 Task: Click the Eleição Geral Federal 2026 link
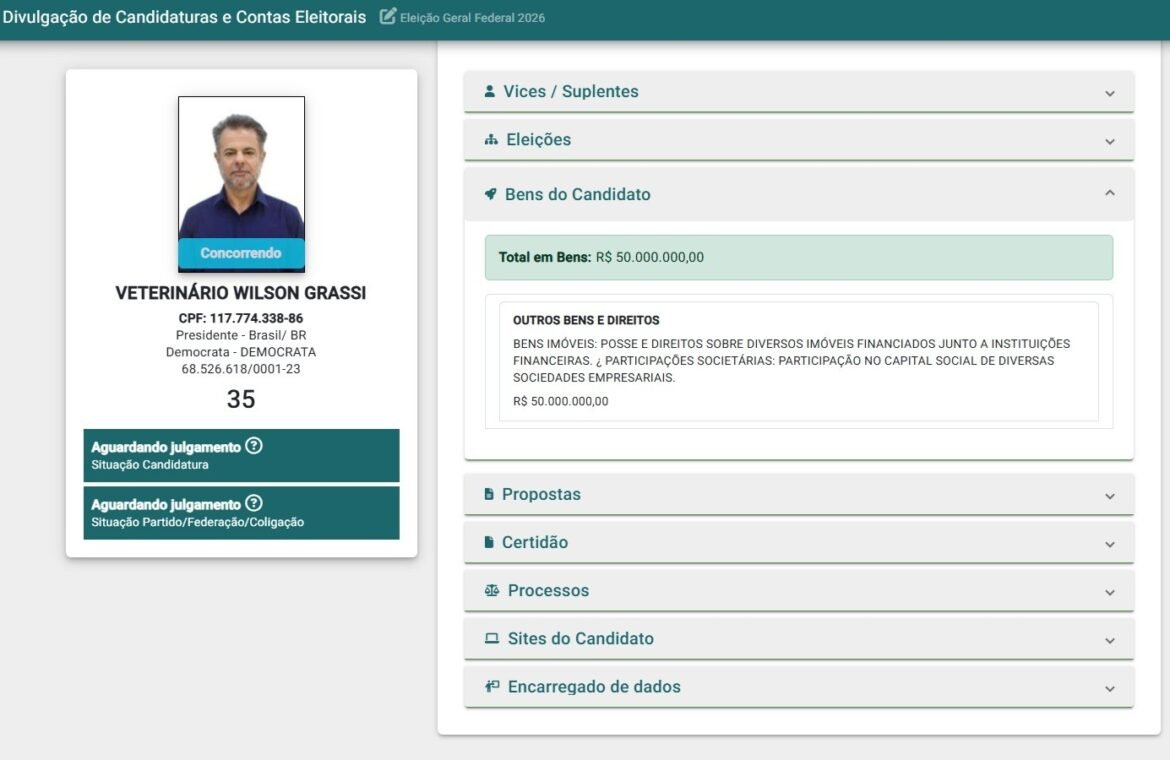coord(472,17)
